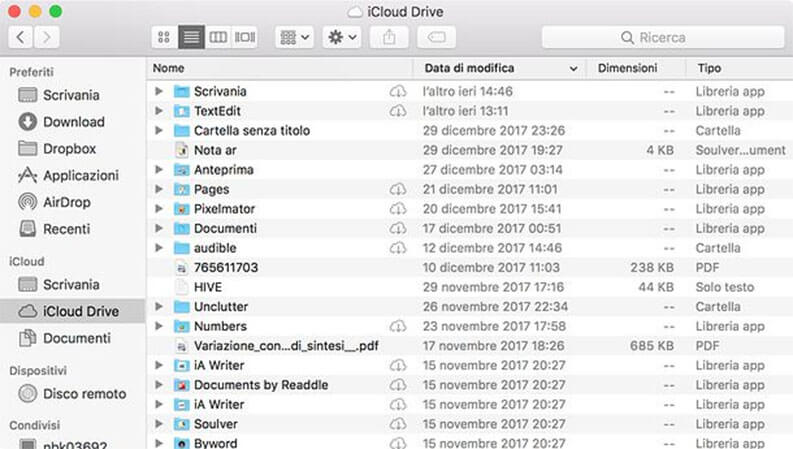Click the Soulver...ument type cell
Viewport: 793px width, 449px height.
coord(740,150)
